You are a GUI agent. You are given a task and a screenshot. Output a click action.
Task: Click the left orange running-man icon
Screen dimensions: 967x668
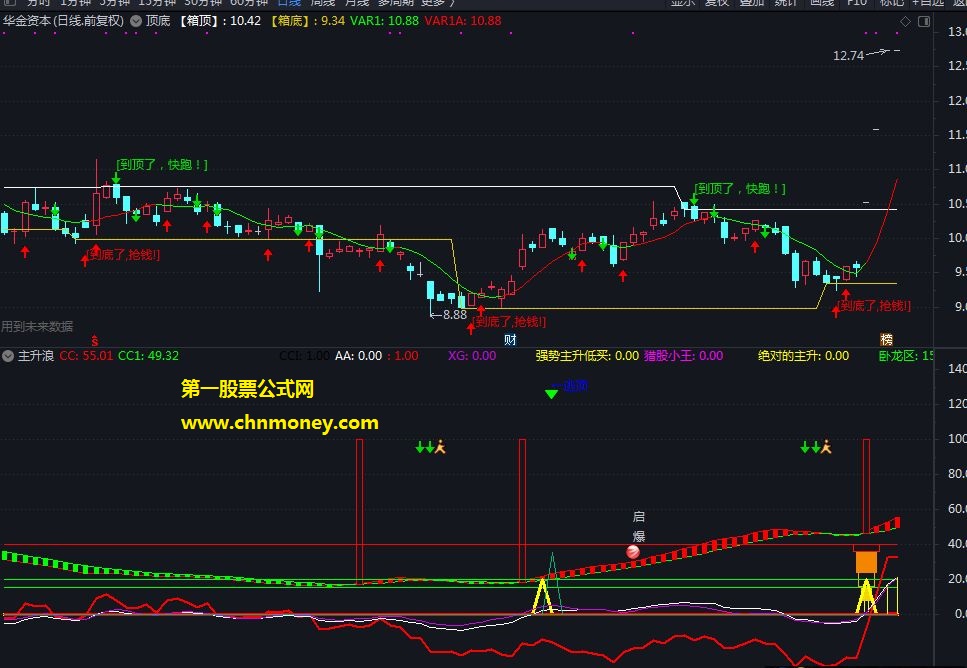[440, 447]
